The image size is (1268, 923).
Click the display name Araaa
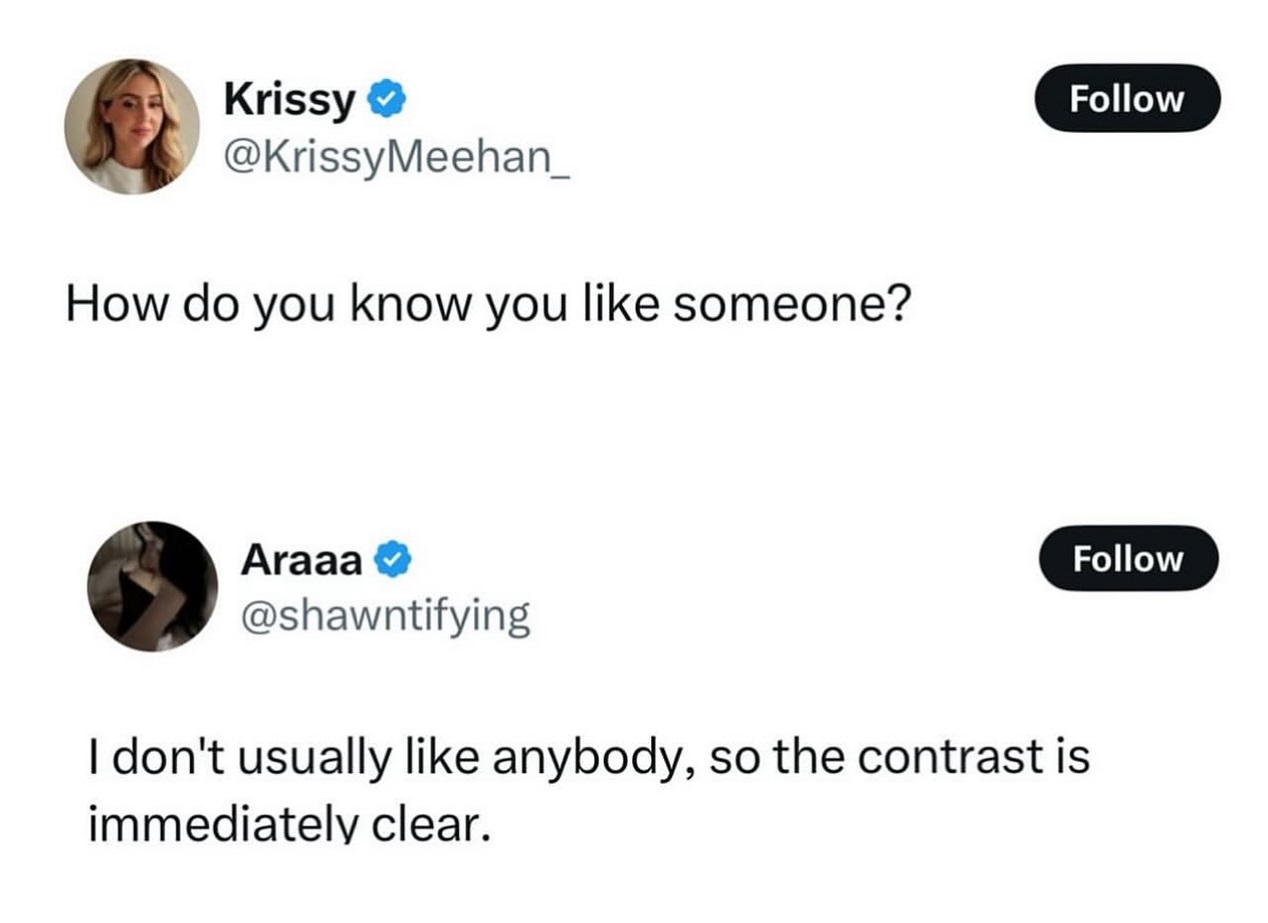point(301,560)
